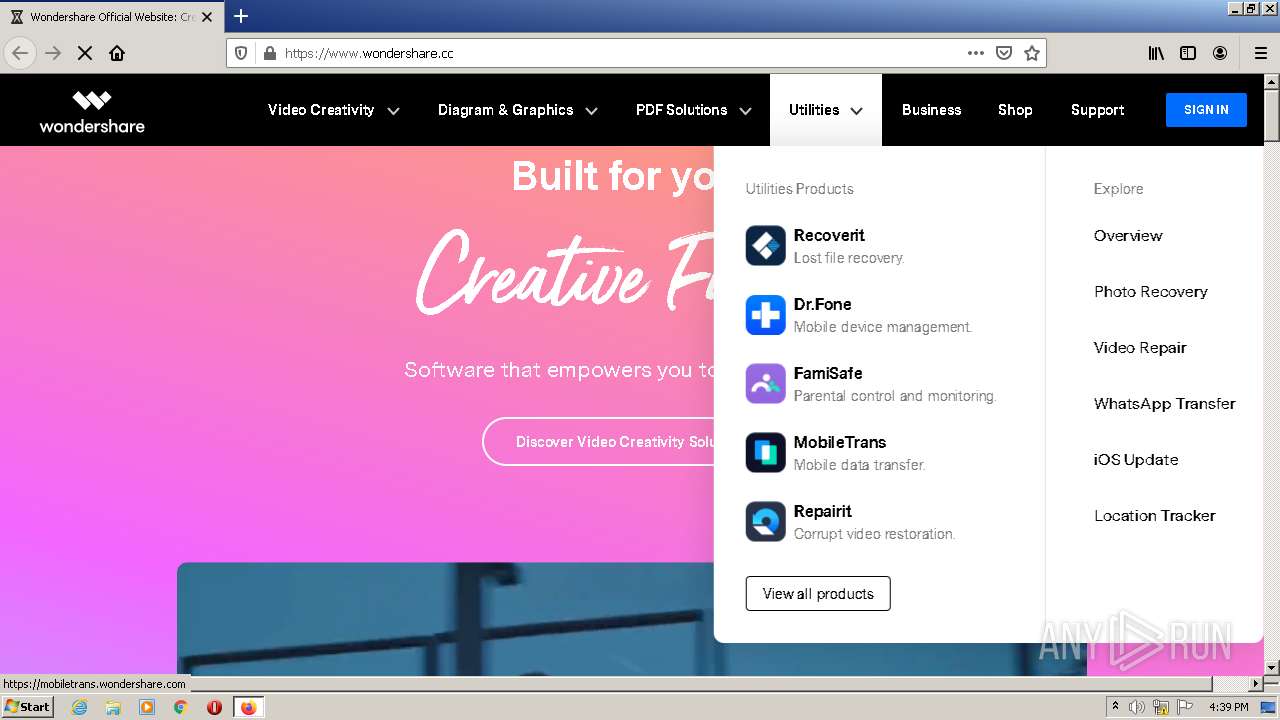This screenshot has width=1280, height=720.
Task: Bookmark this page with star
Action: 1032,53
